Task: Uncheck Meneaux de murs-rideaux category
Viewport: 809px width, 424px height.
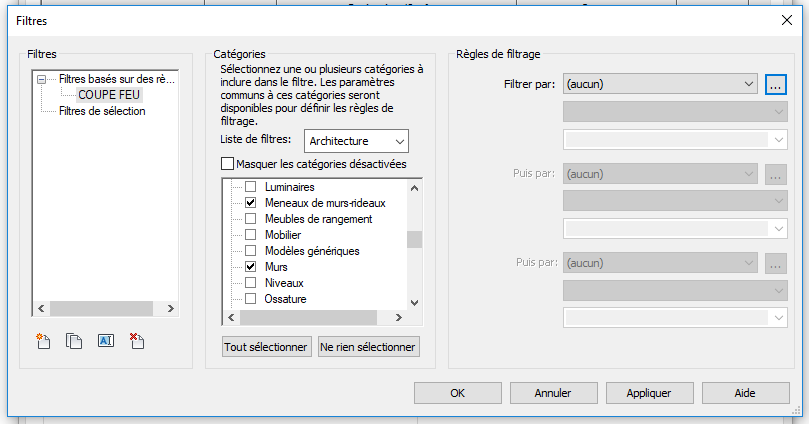Action: [251, 203]
